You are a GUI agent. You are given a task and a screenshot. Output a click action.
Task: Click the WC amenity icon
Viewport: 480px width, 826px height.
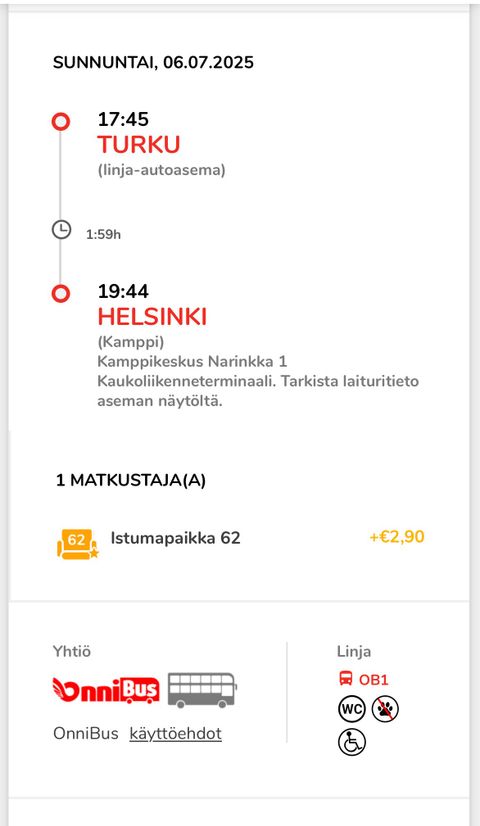point(351,709)
